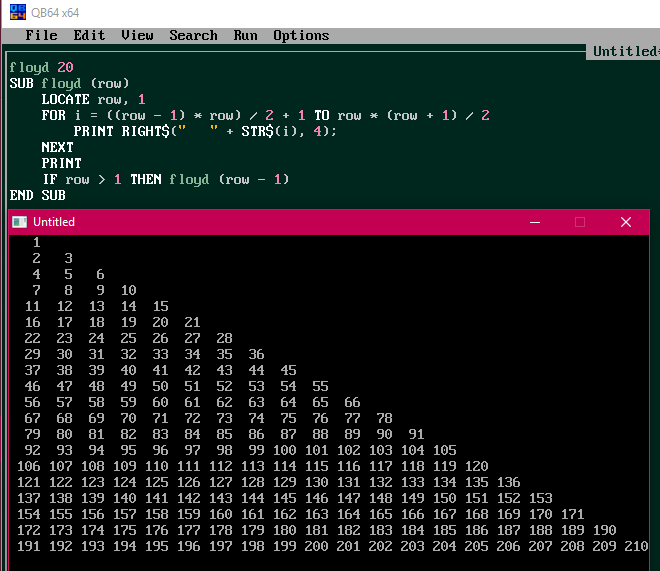660x571 pixels.
Task: Click the 'END SUB' line in editor
Action: pos(37,195)
